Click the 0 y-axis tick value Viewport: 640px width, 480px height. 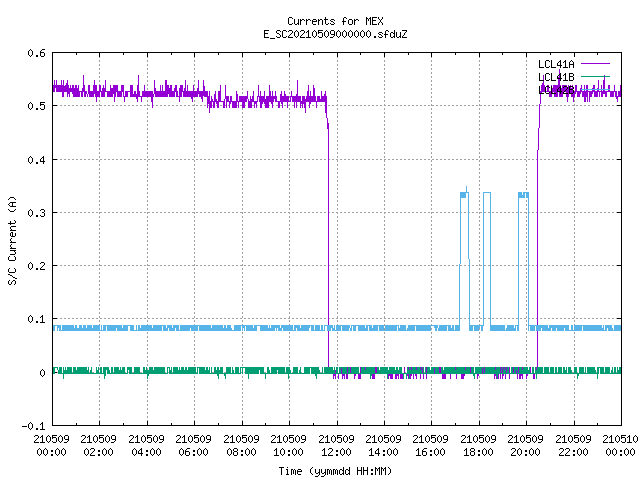coord(42,373)
